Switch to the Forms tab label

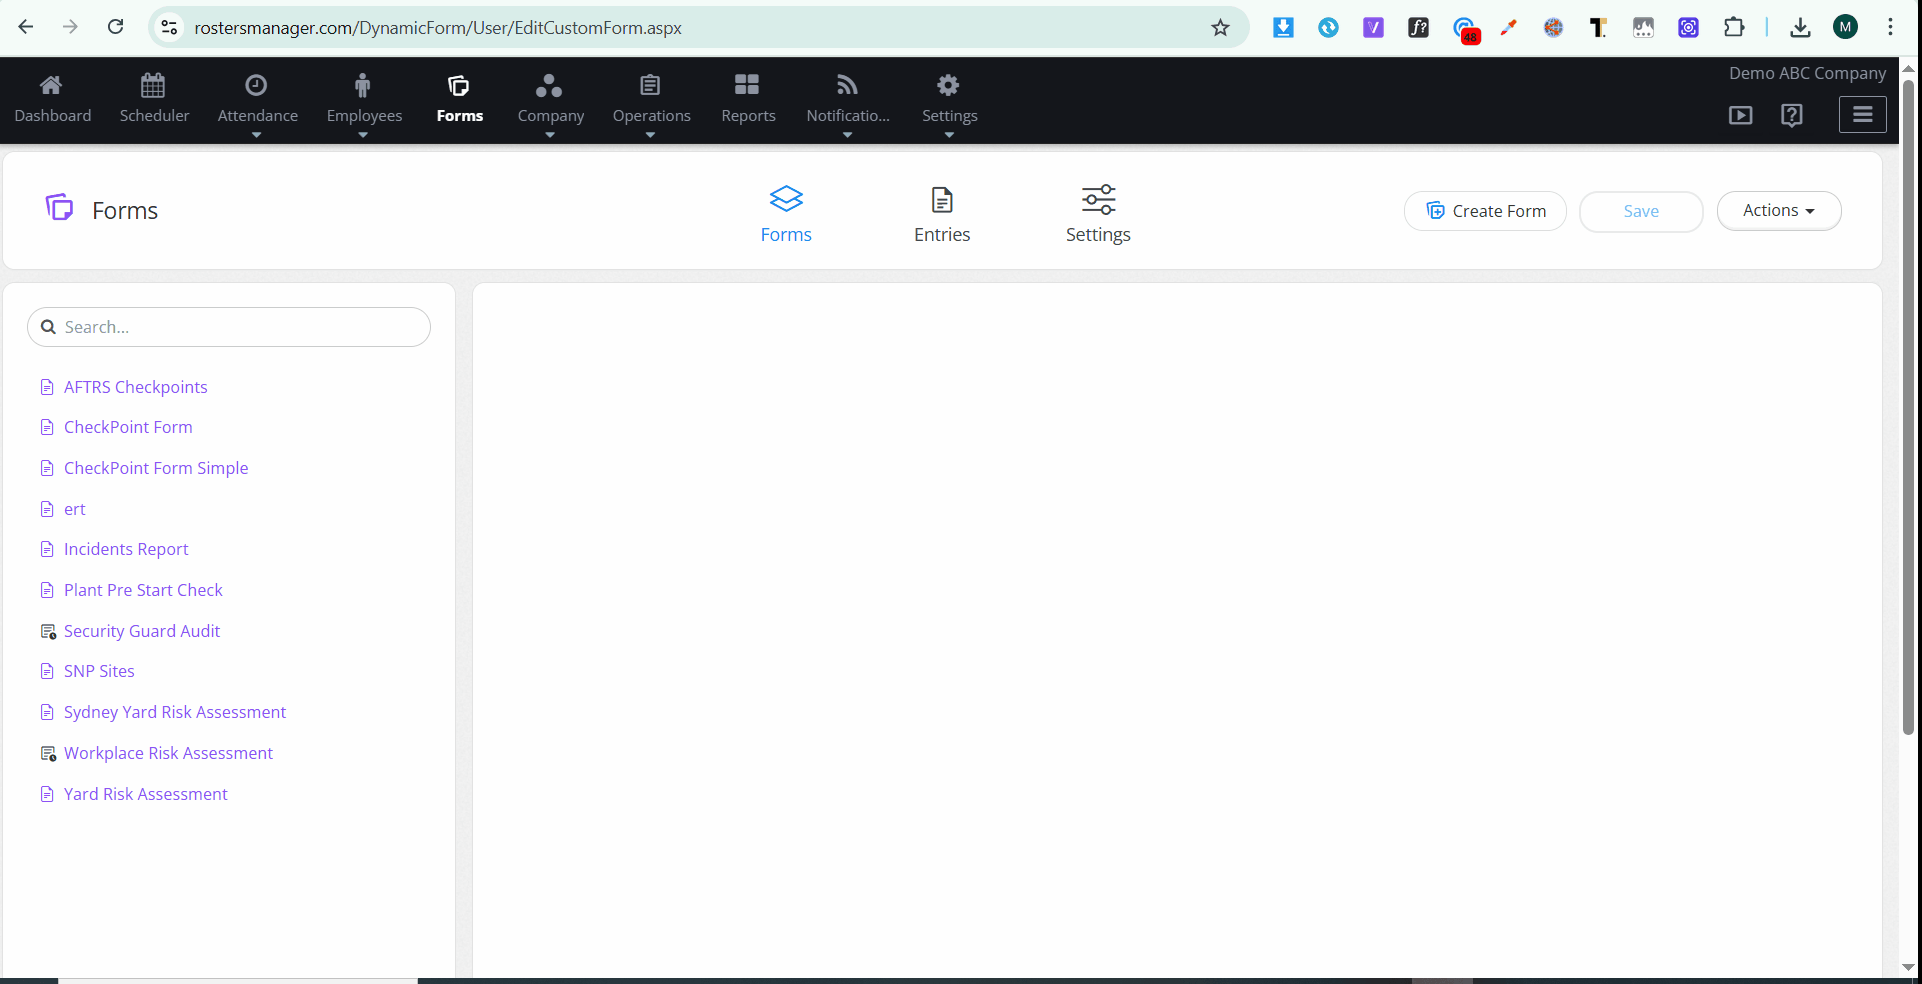pyautogui.click(x=786, y=234)
